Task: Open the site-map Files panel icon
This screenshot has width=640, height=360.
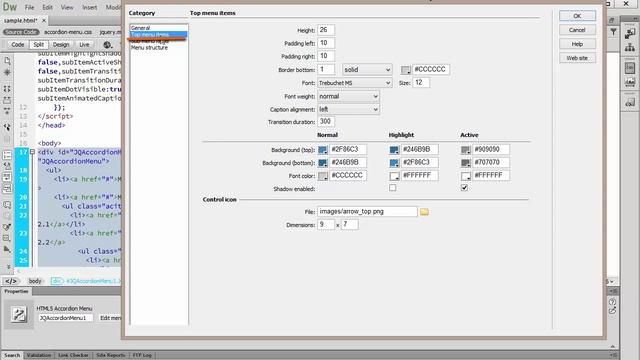Action: [x=630, y=47]
